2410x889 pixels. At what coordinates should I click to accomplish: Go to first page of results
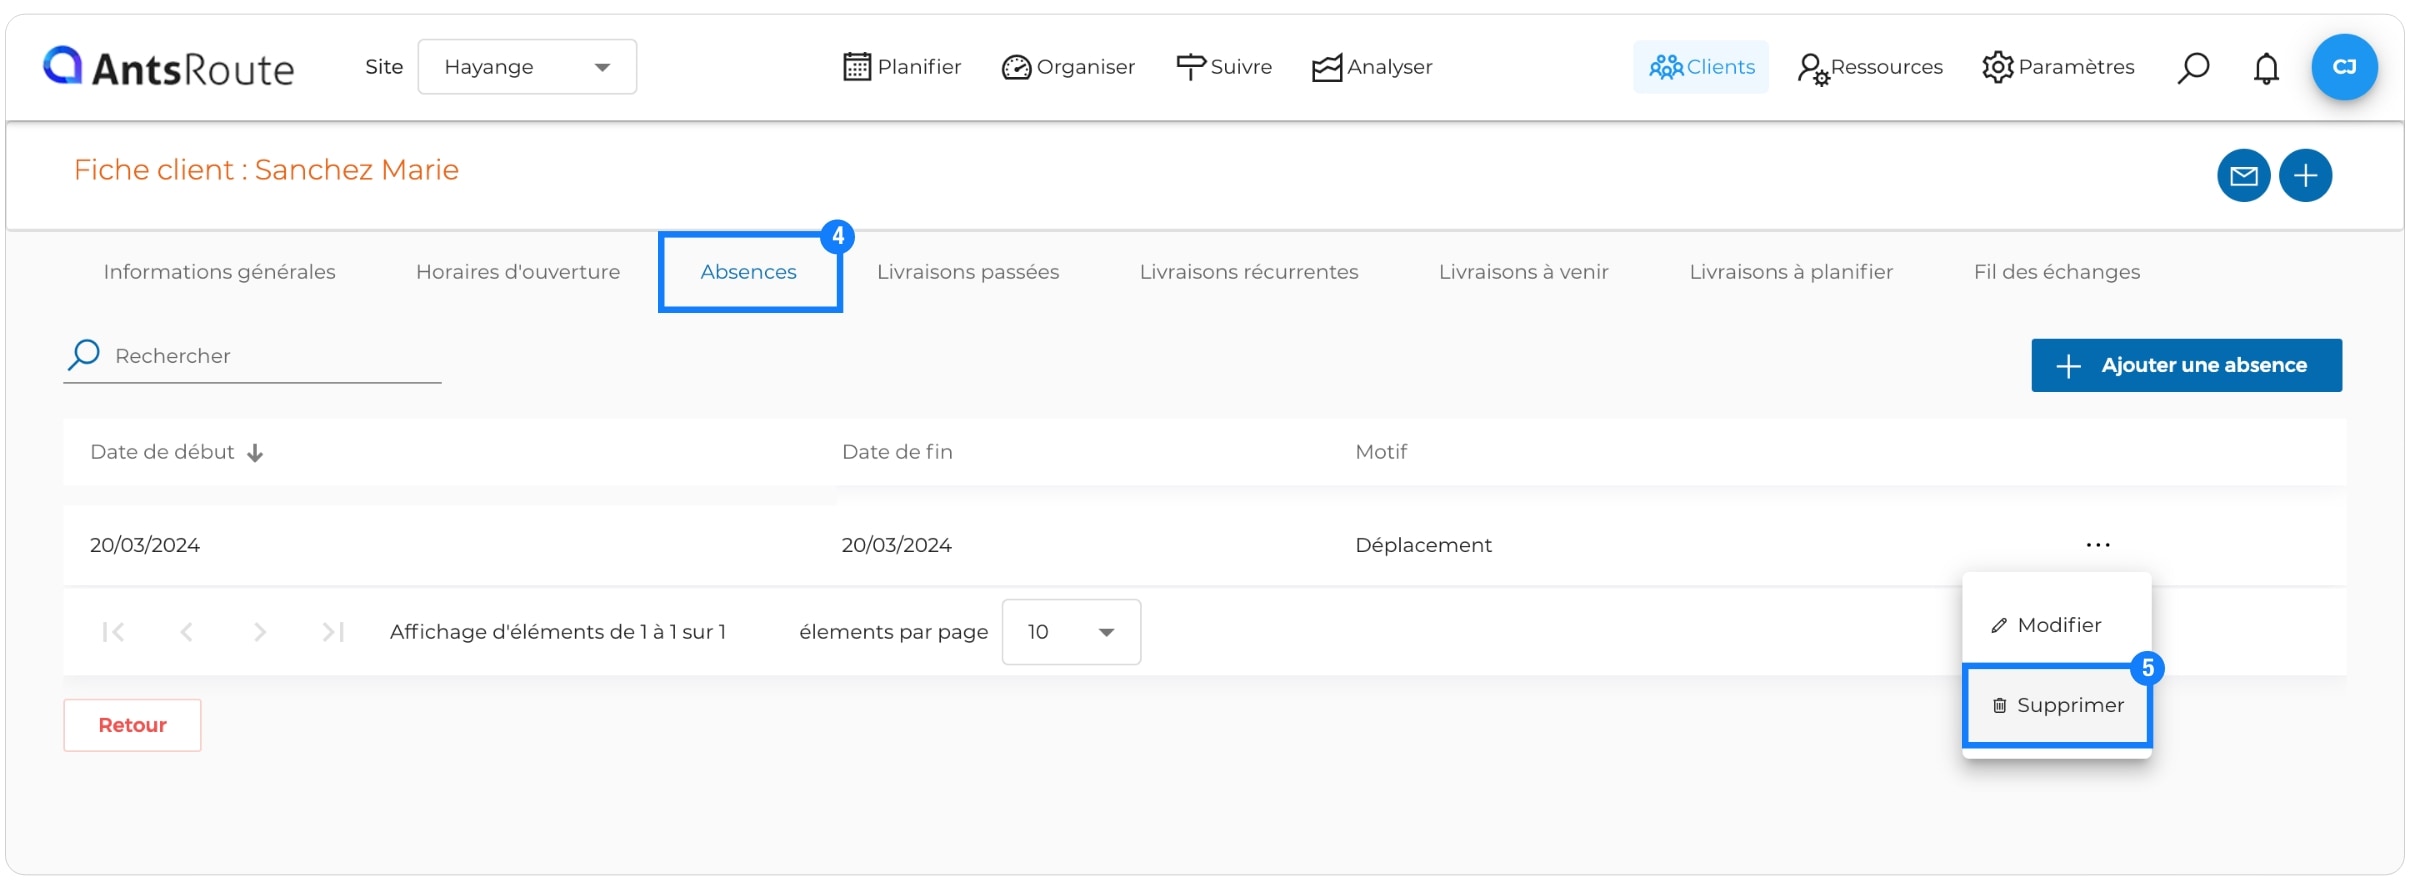pos(113,632)
